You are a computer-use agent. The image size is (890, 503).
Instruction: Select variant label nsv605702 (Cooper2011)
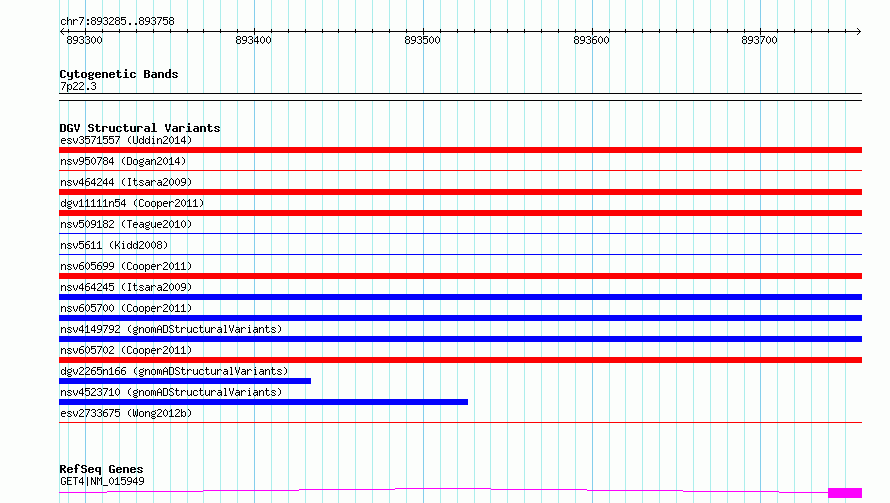(x=126, y=350)
